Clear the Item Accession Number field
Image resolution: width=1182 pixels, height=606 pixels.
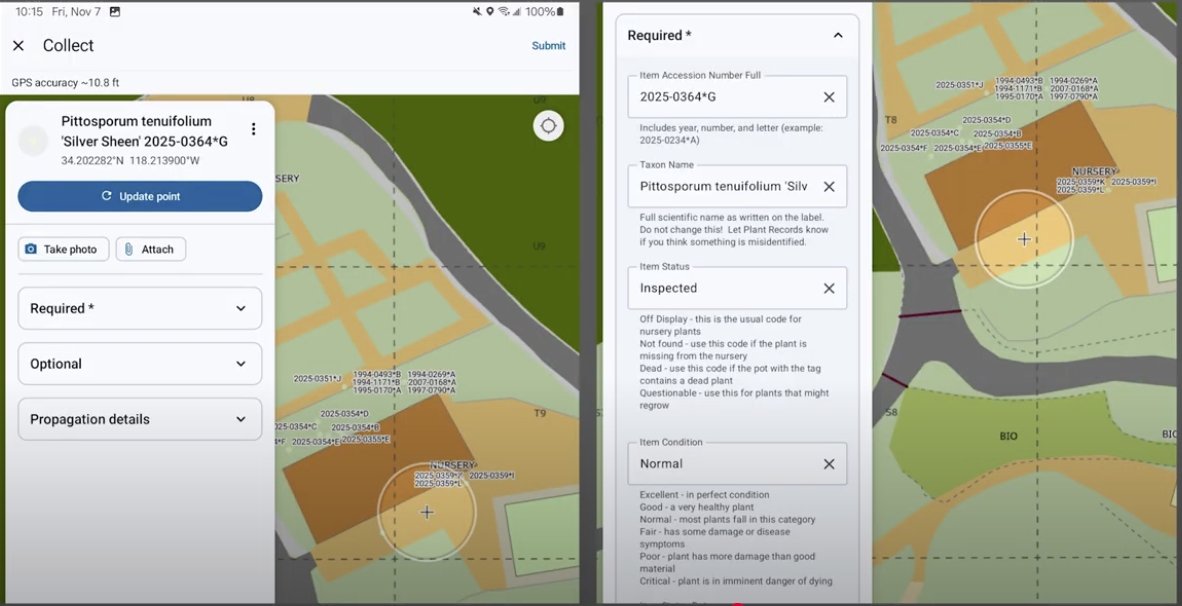[829, 97]
